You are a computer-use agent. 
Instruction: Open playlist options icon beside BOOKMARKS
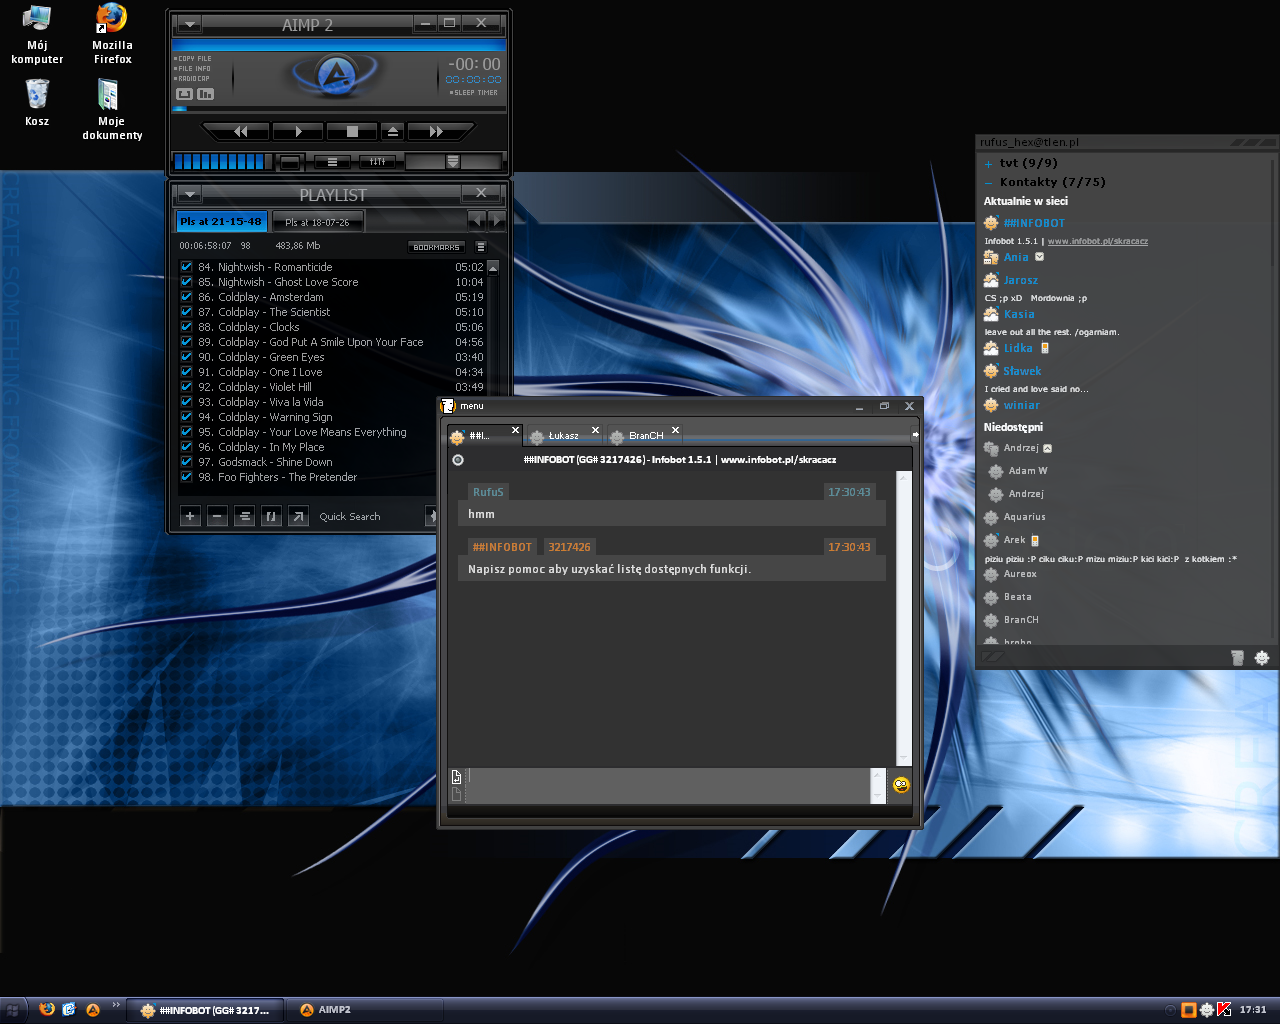click(481, 247)
